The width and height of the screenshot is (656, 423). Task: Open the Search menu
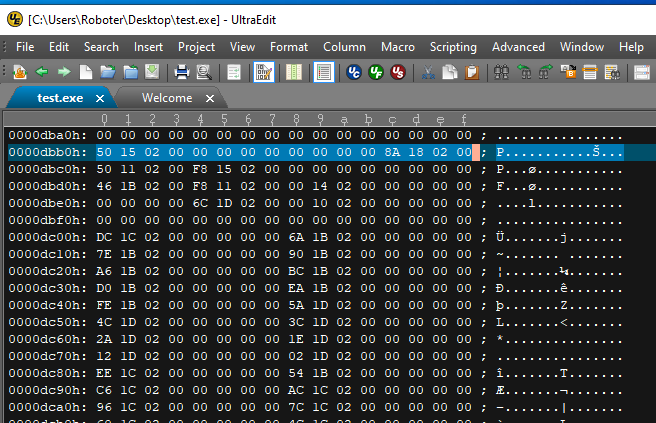101,47
